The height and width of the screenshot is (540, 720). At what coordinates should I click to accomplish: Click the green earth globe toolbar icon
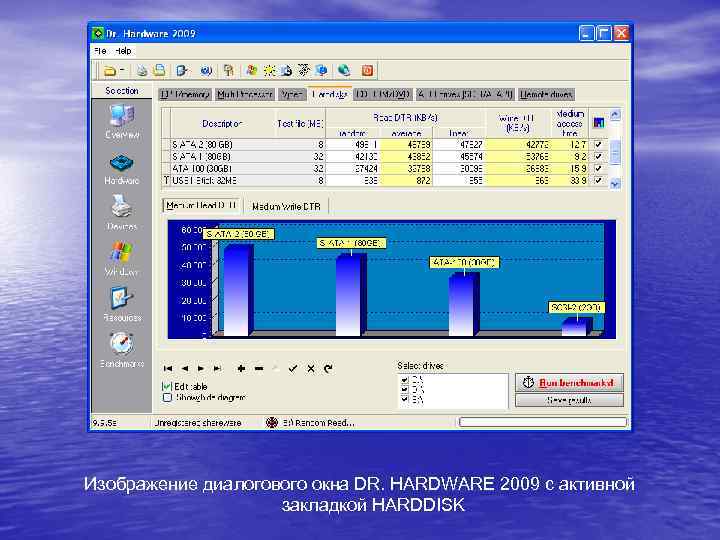(344, 70)
